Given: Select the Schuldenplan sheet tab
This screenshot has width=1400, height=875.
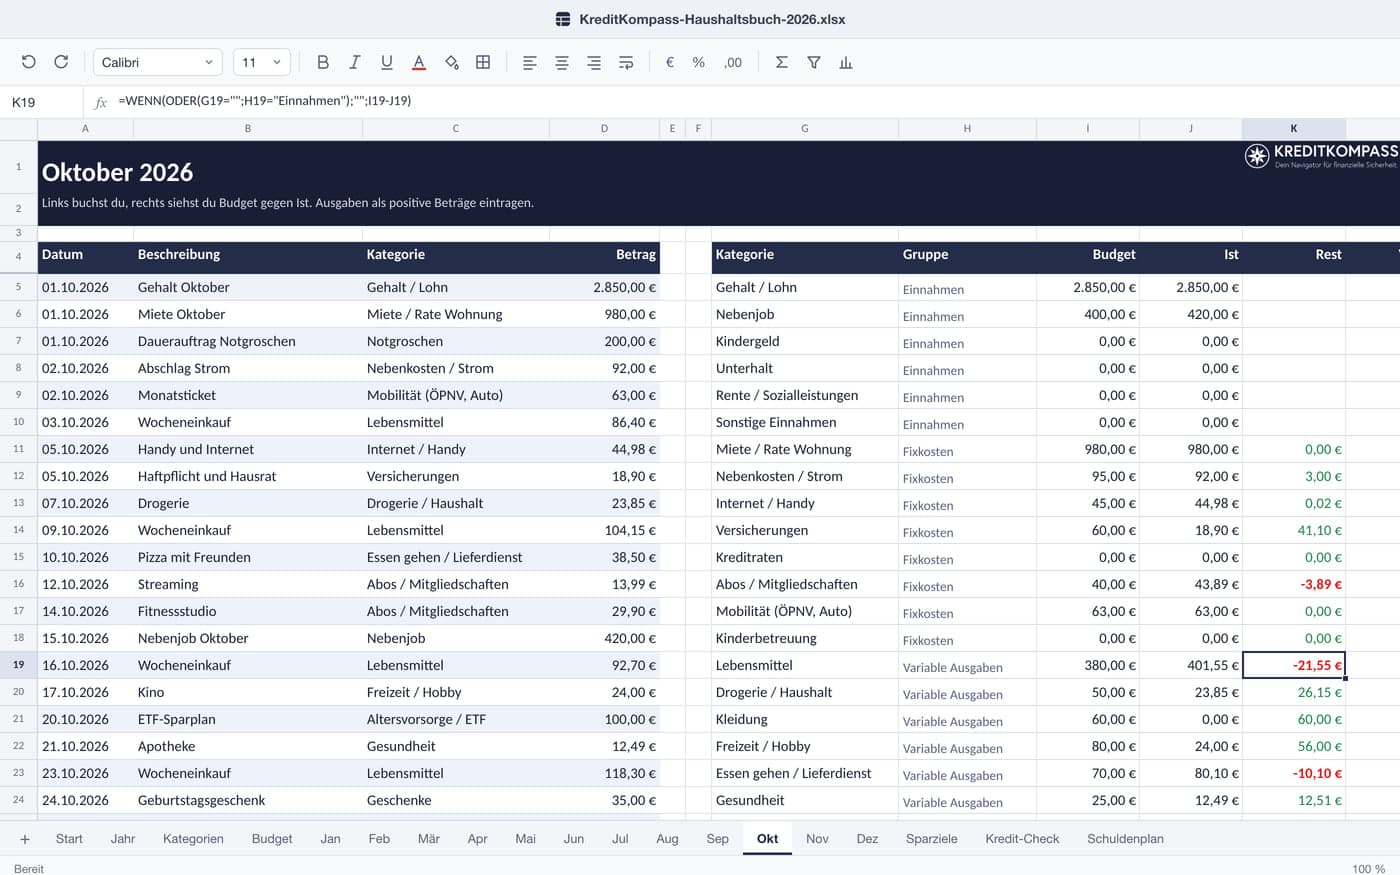Looking at the screenshot, I should [x=1126, y=839].
